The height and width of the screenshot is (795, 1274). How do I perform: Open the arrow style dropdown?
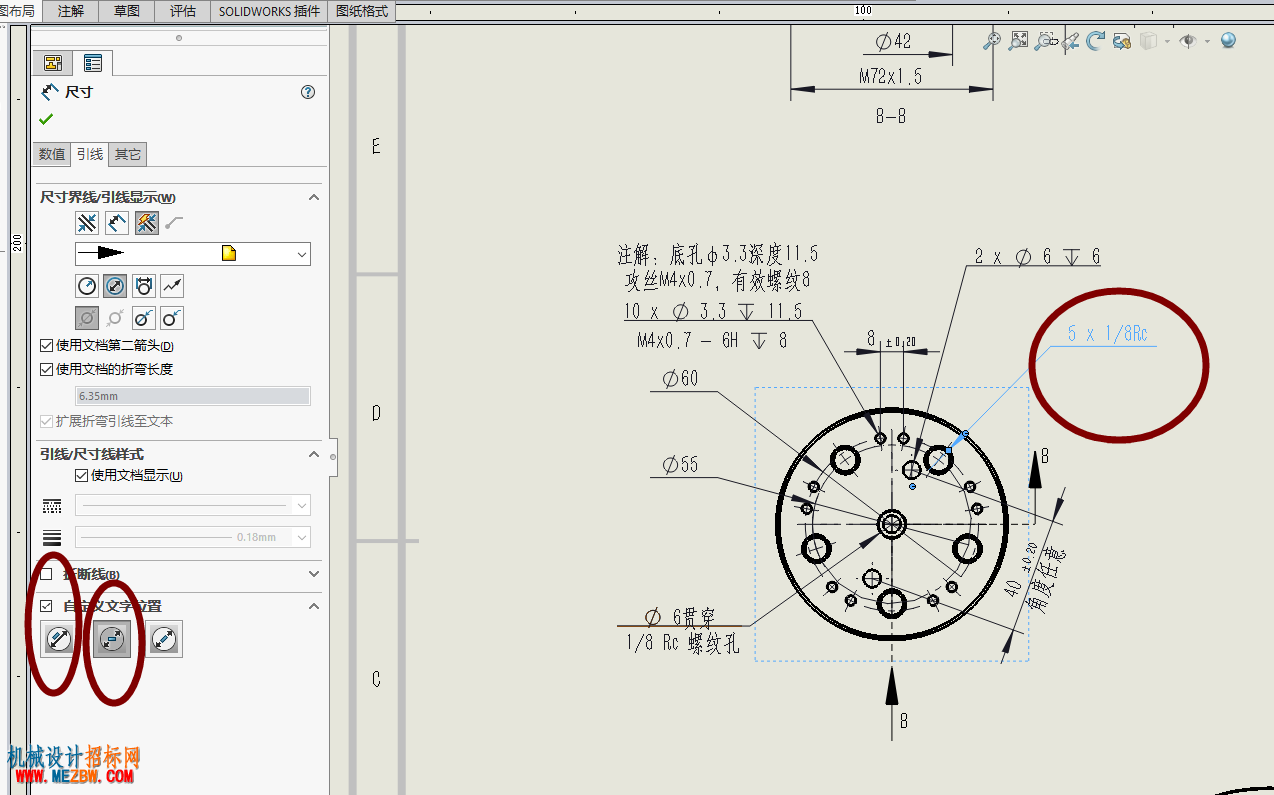tap(193, 254)
